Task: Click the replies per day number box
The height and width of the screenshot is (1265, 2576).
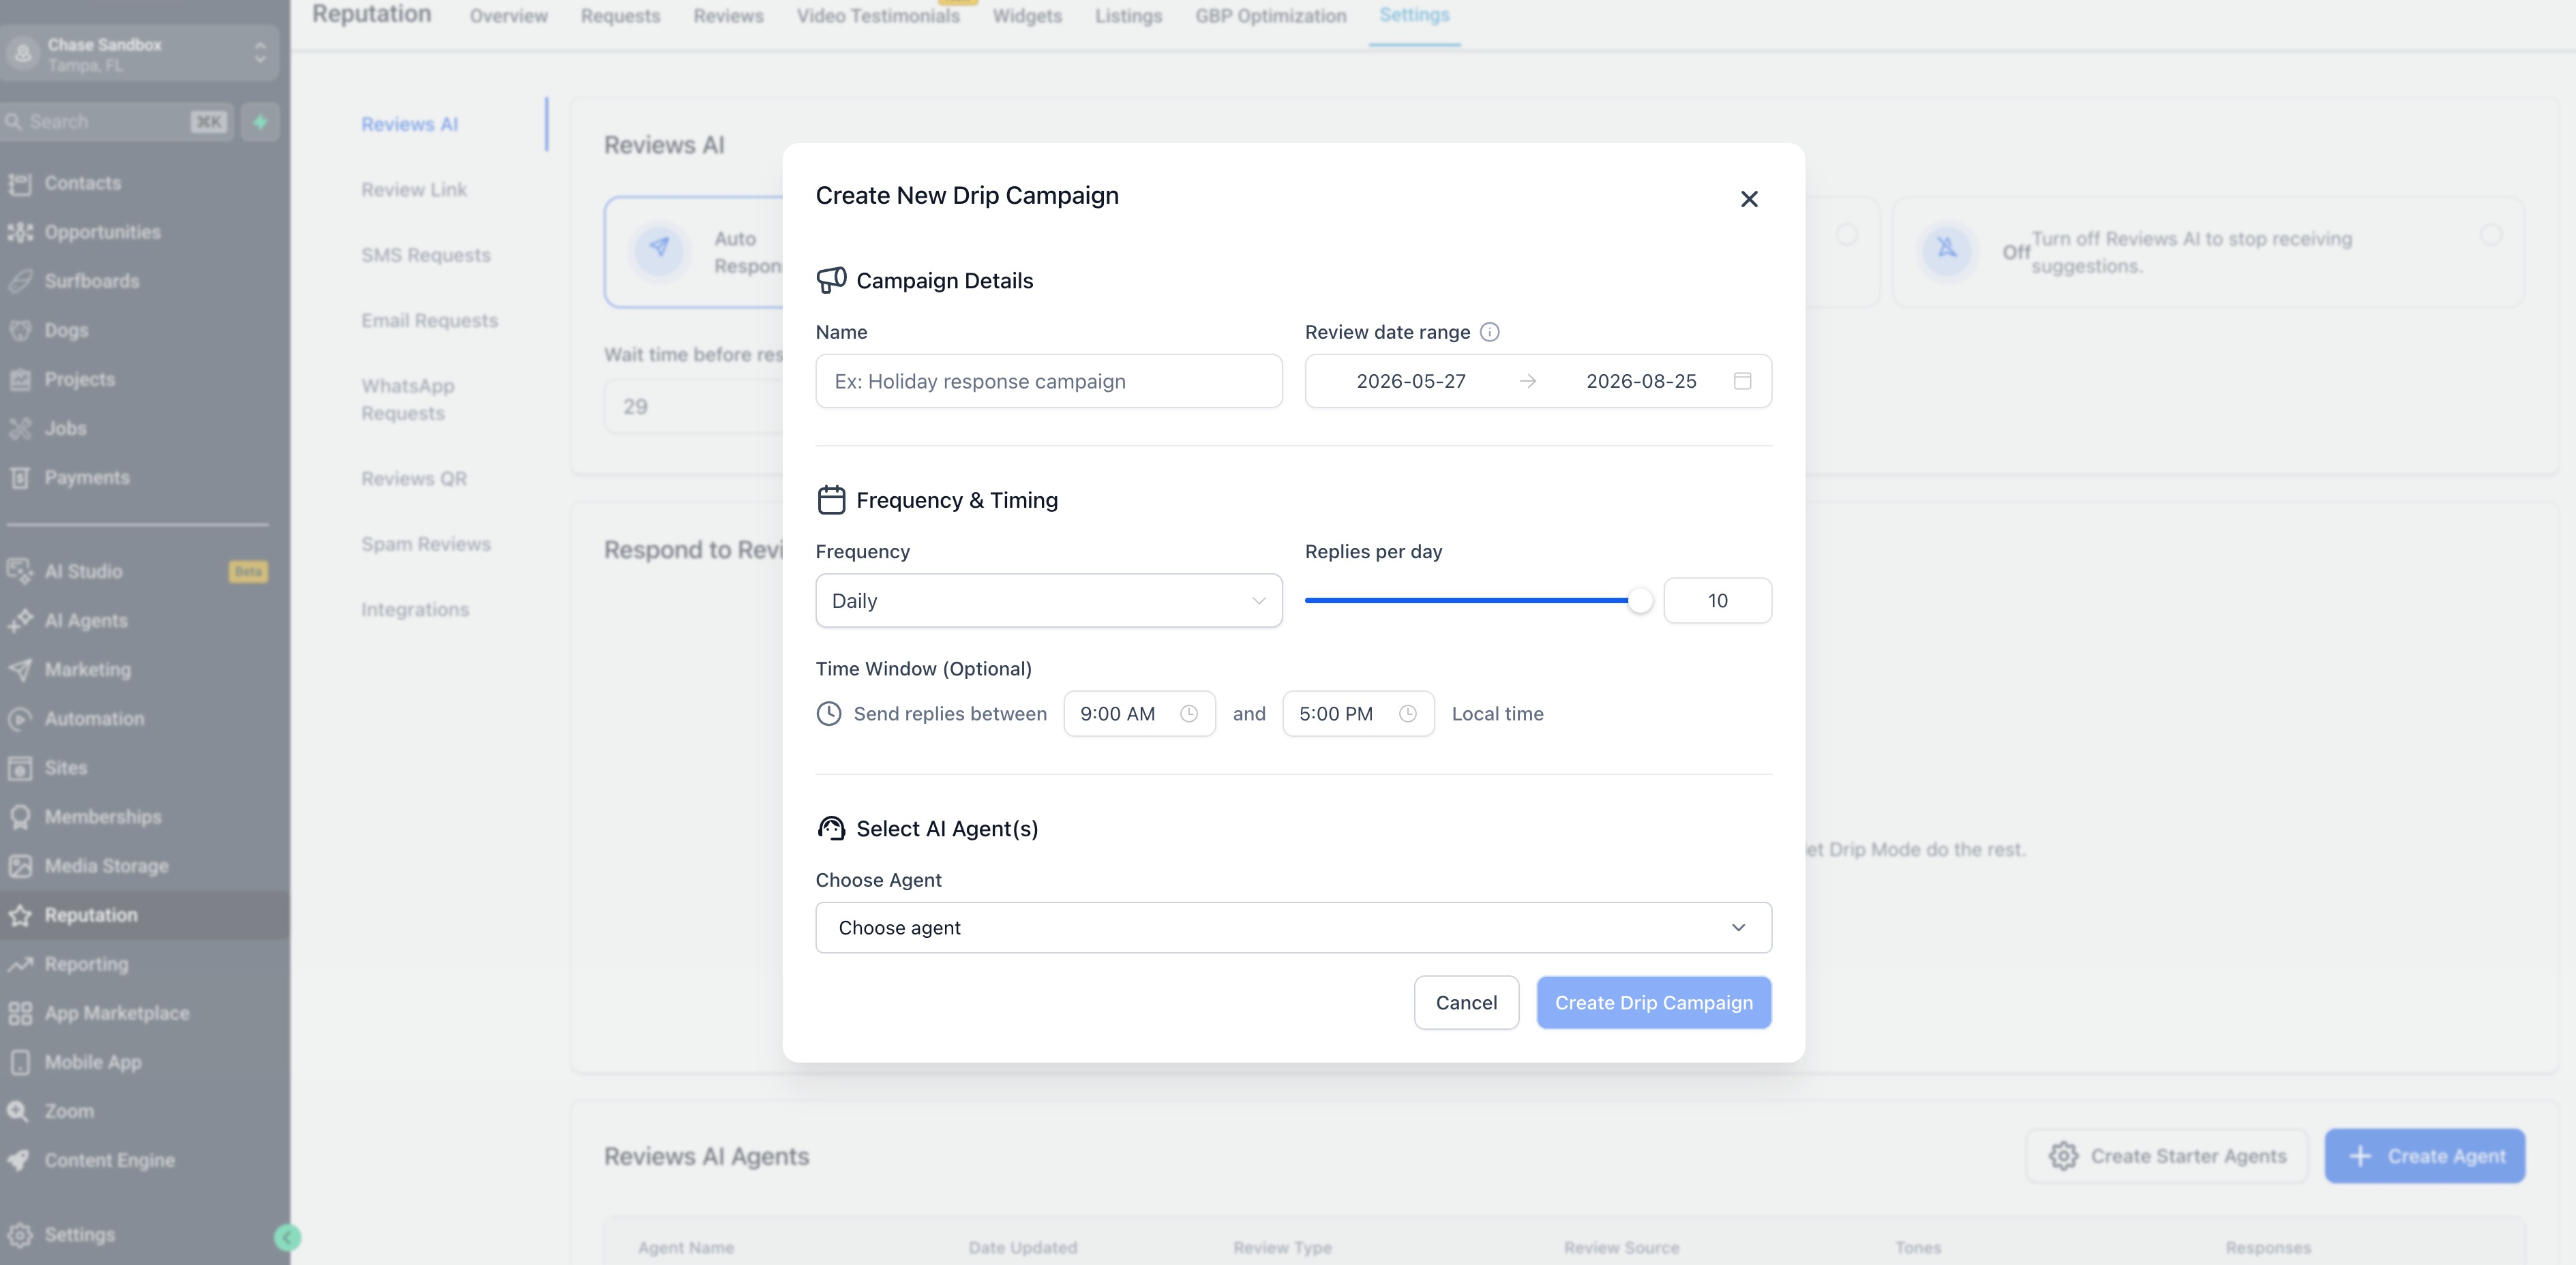Action: [x=1718, y=601]
